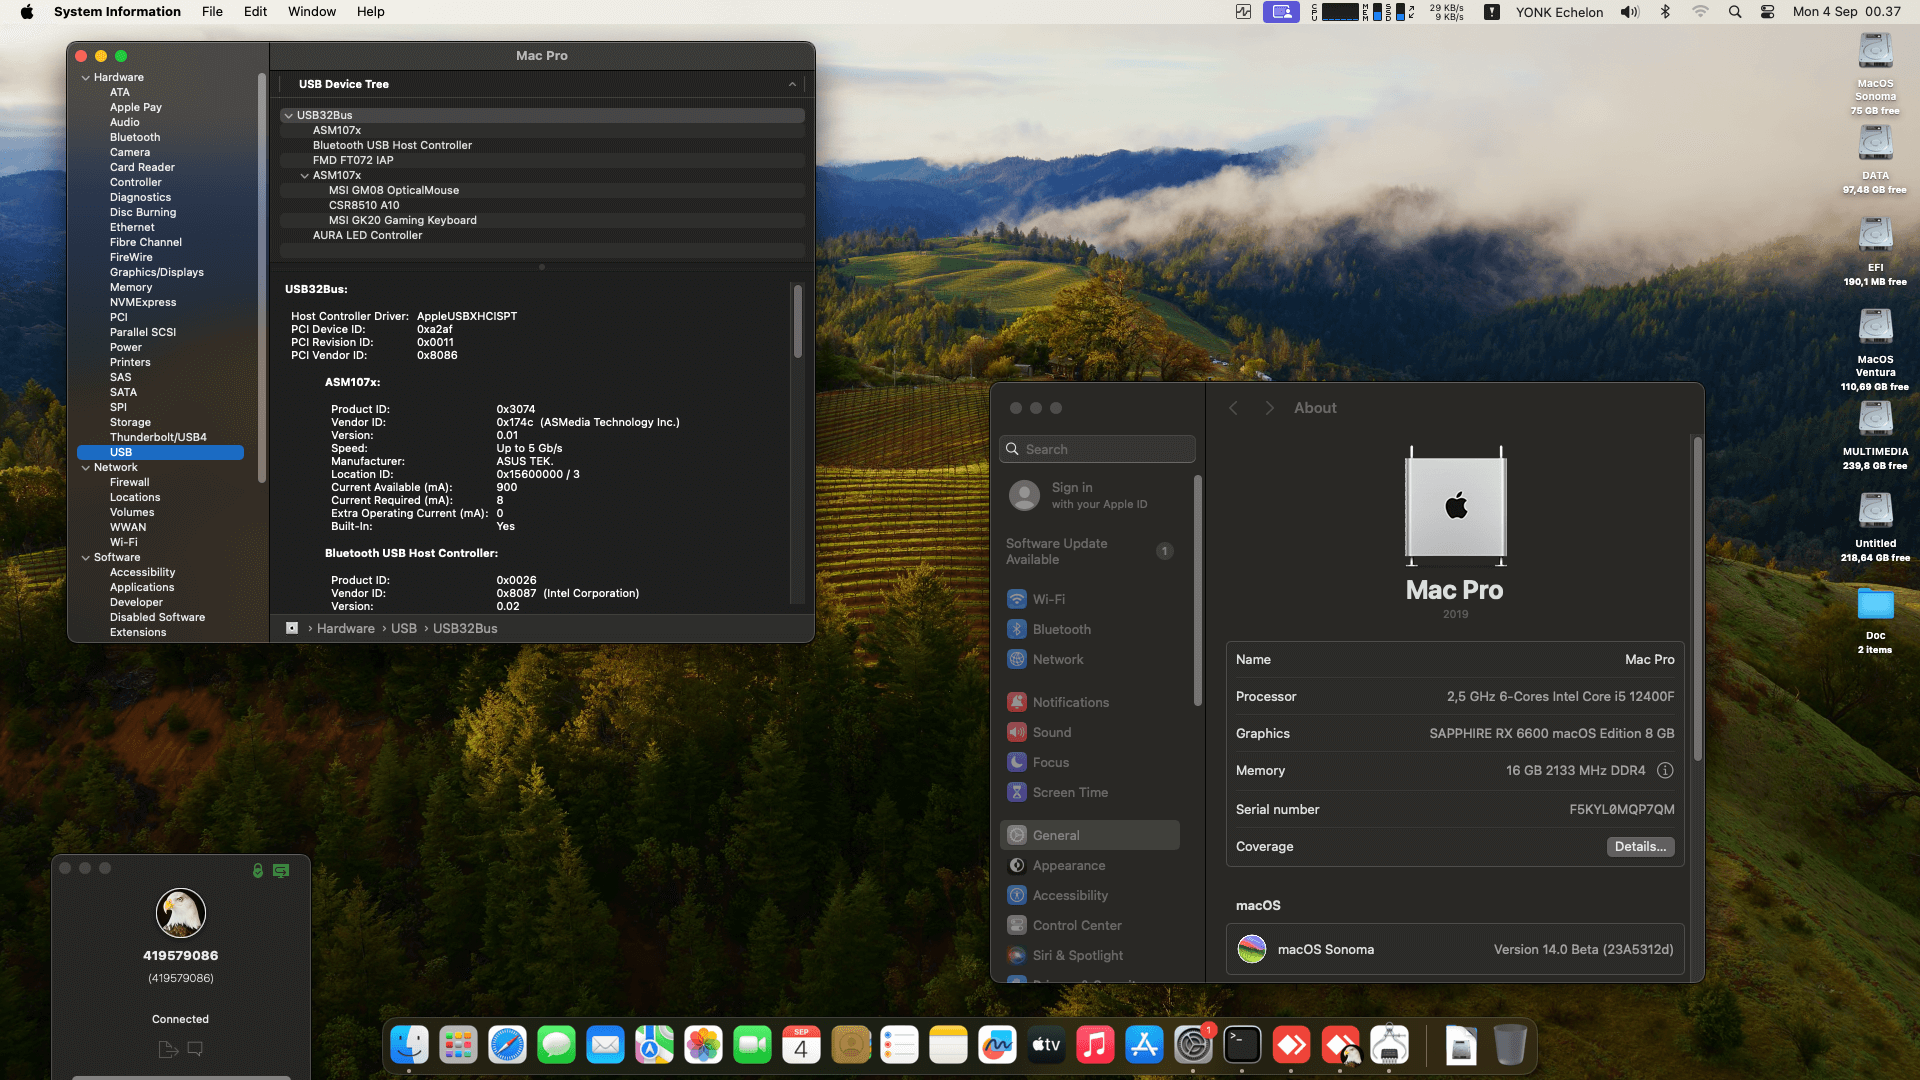Open Control Center from the menu bar

(x=1767, y=12)
